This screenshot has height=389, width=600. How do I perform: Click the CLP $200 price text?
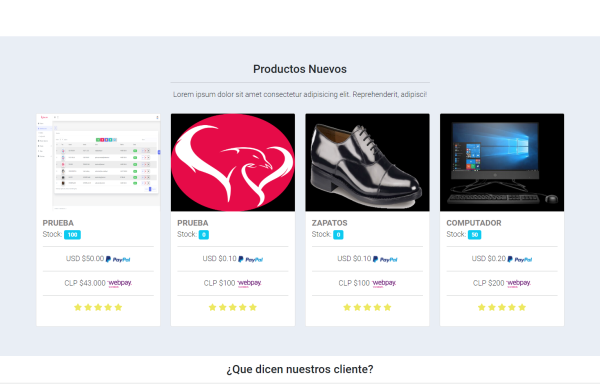pyautogui.click(x=489, y=283)
